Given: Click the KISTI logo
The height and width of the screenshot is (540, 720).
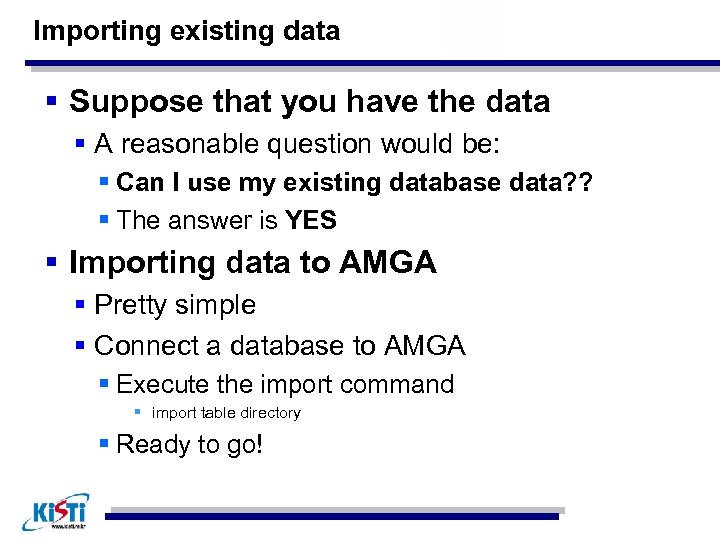Looking at the screenshot, I should click(x=55, y=510).
